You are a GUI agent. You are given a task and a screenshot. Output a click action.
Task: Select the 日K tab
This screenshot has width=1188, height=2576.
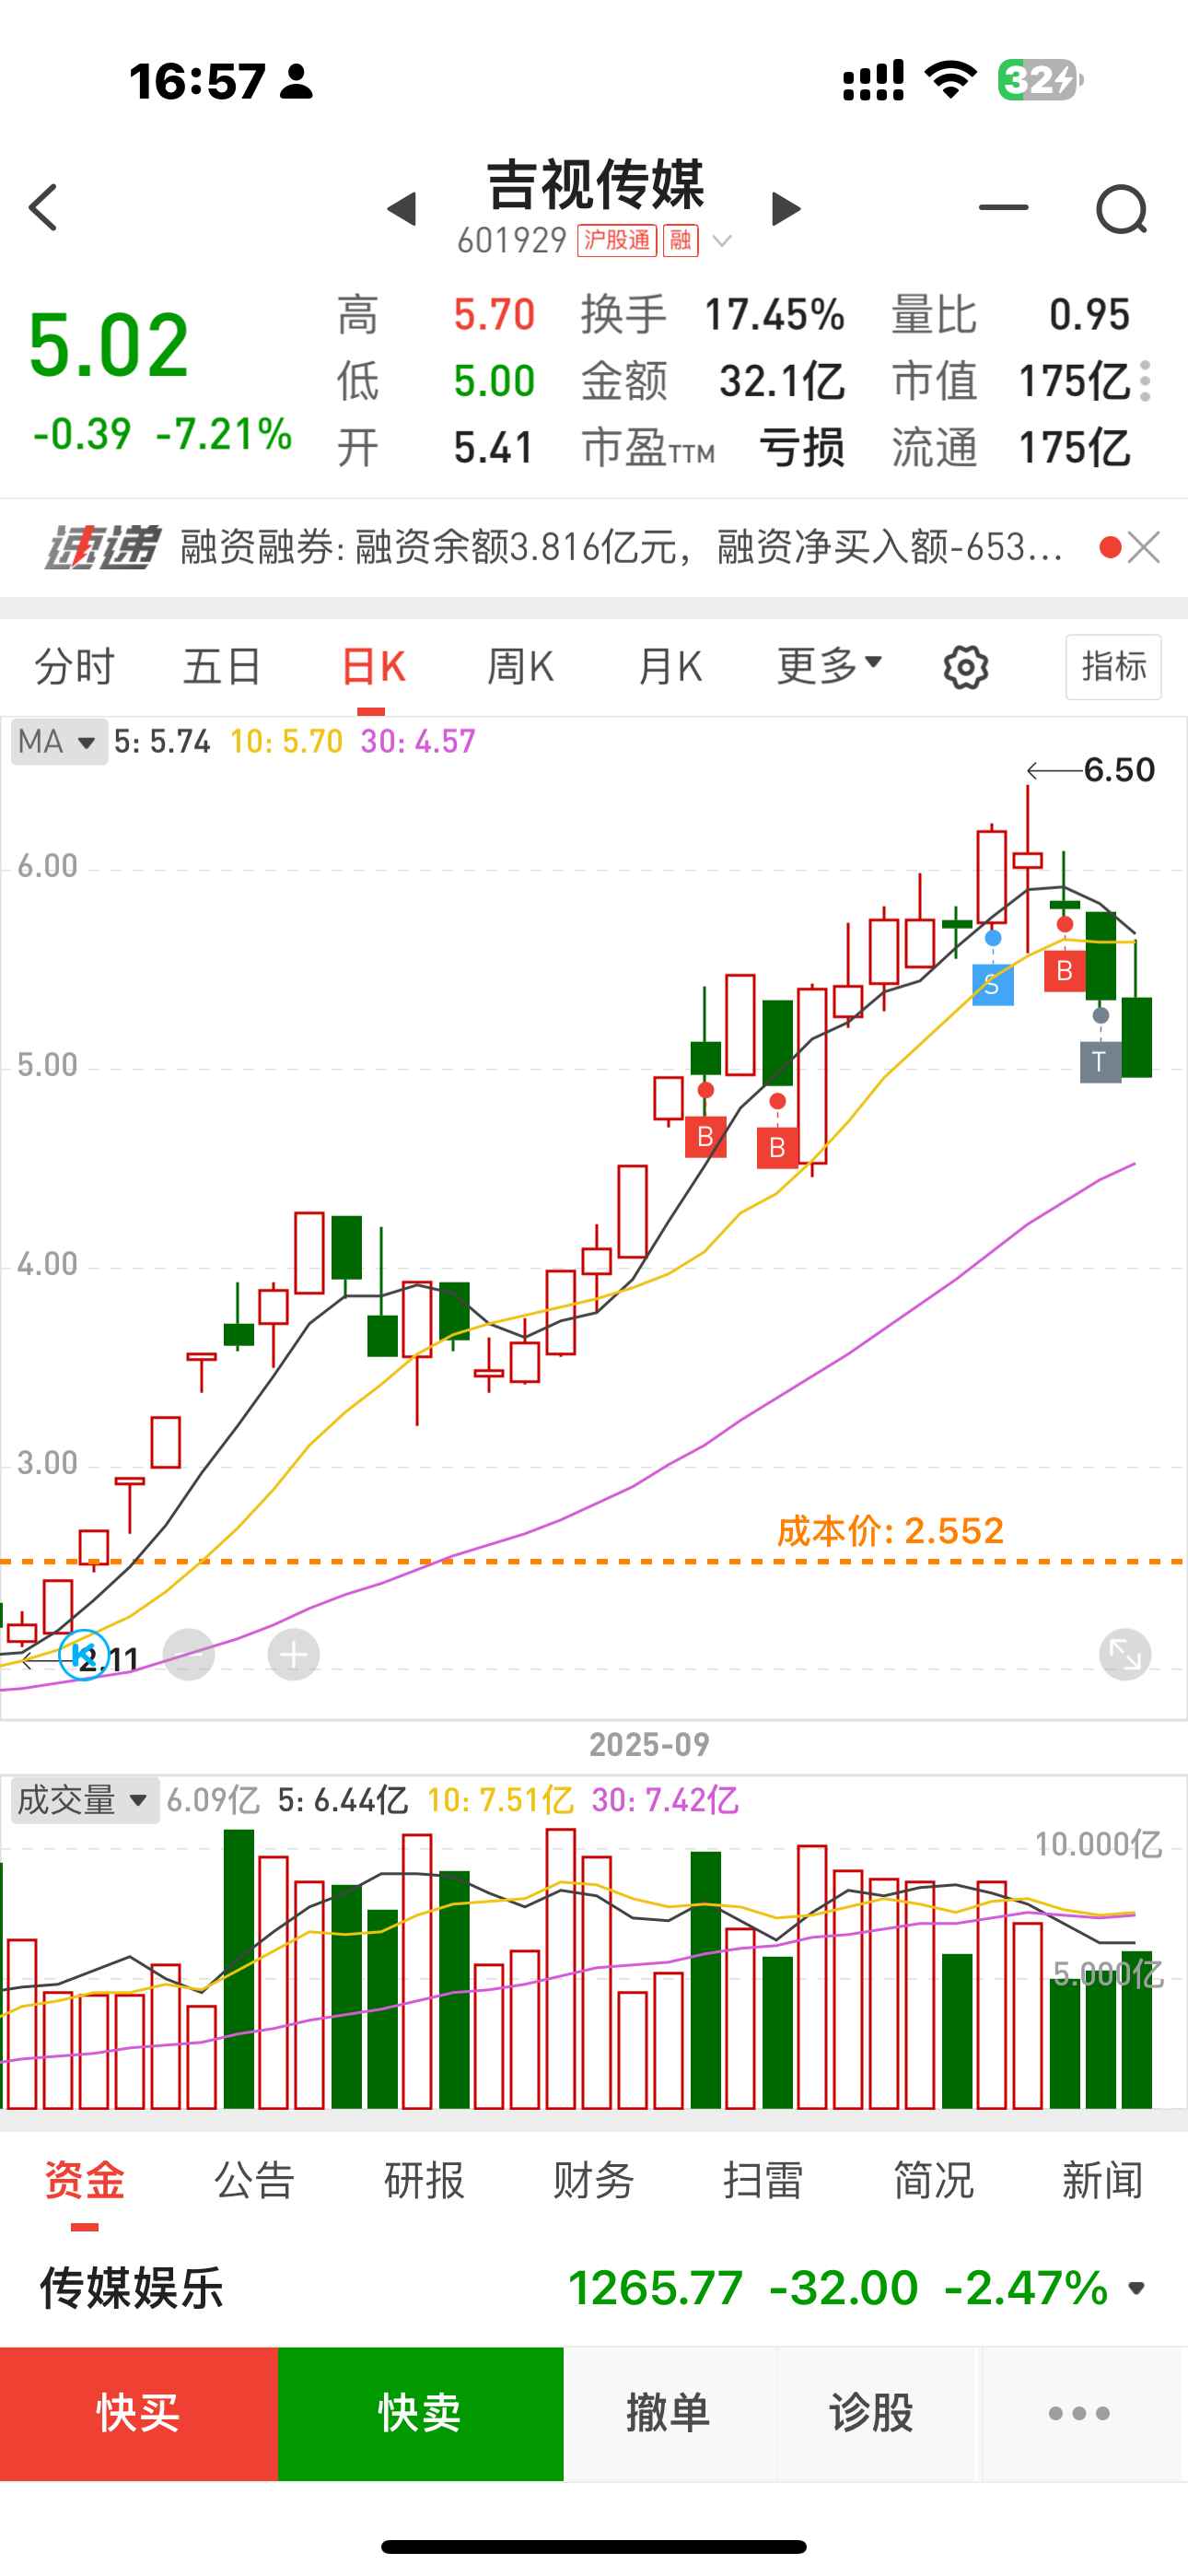coord(372,666)
